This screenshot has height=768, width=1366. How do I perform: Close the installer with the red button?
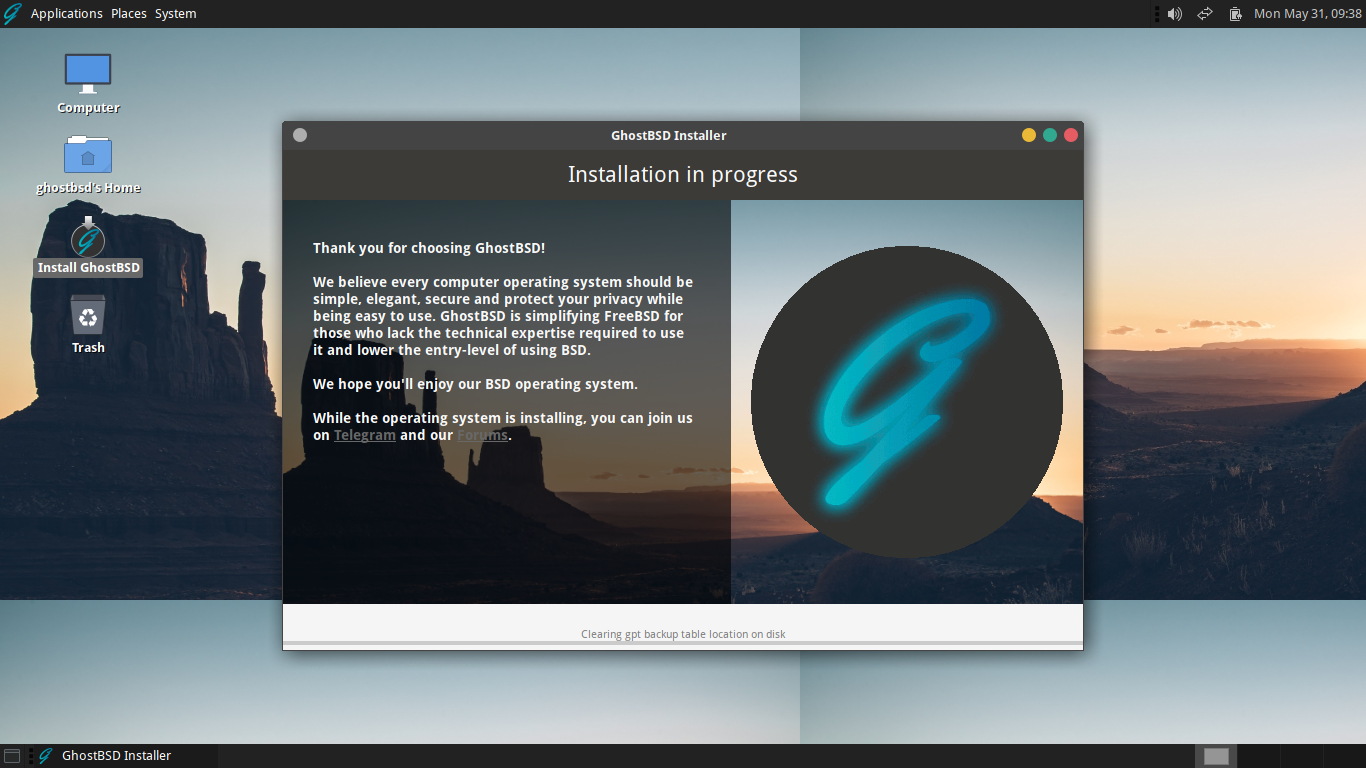coord(1071,135)
